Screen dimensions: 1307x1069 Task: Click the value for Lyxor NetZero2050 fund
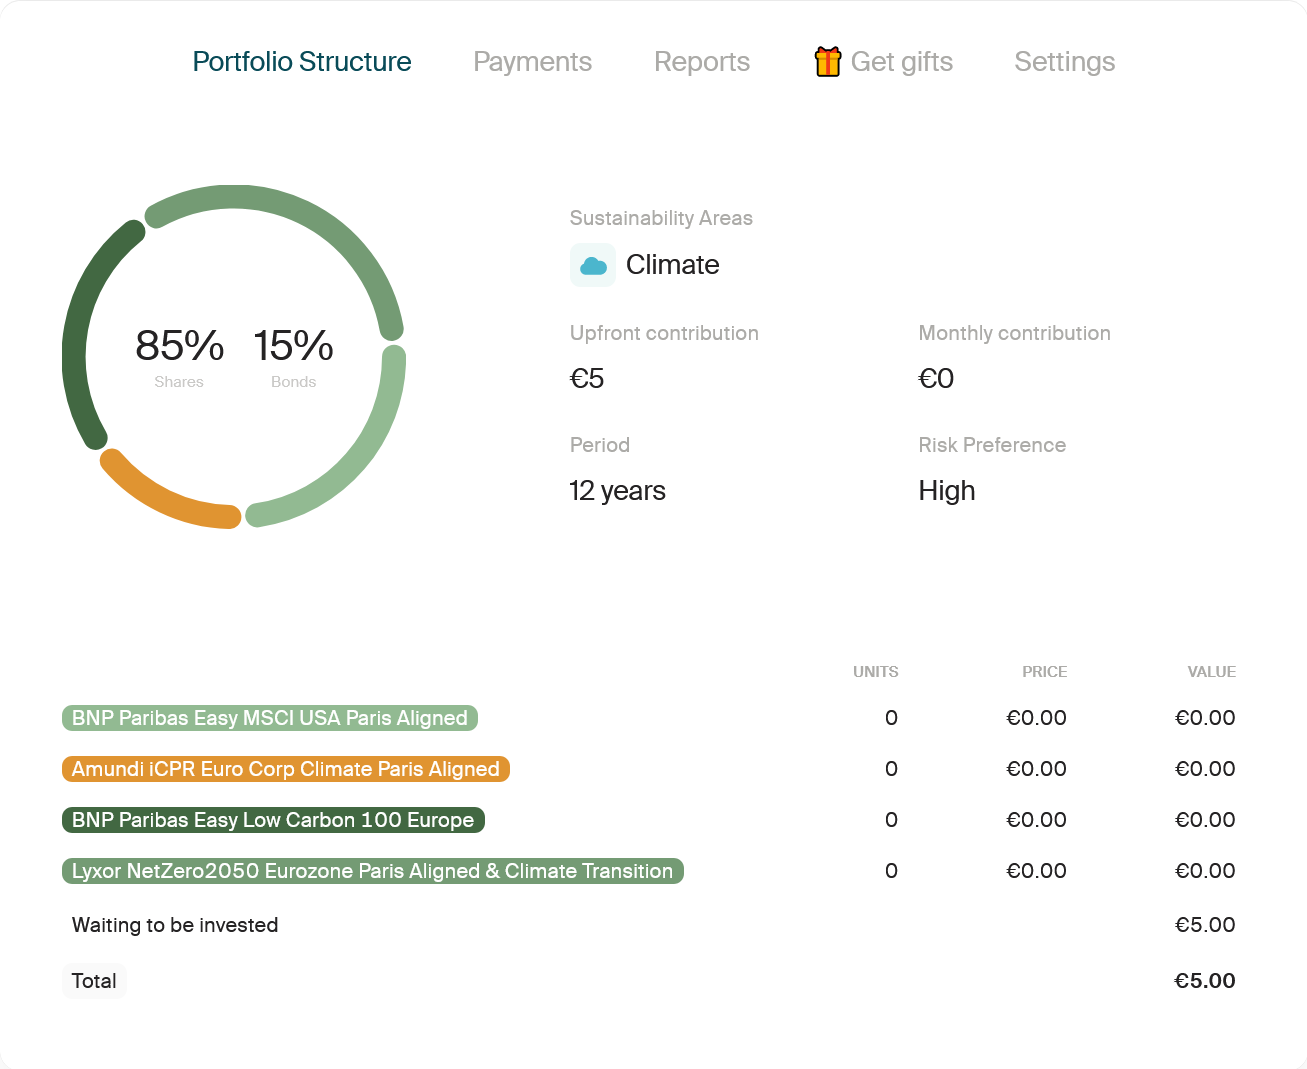[x=1205, y=871]
